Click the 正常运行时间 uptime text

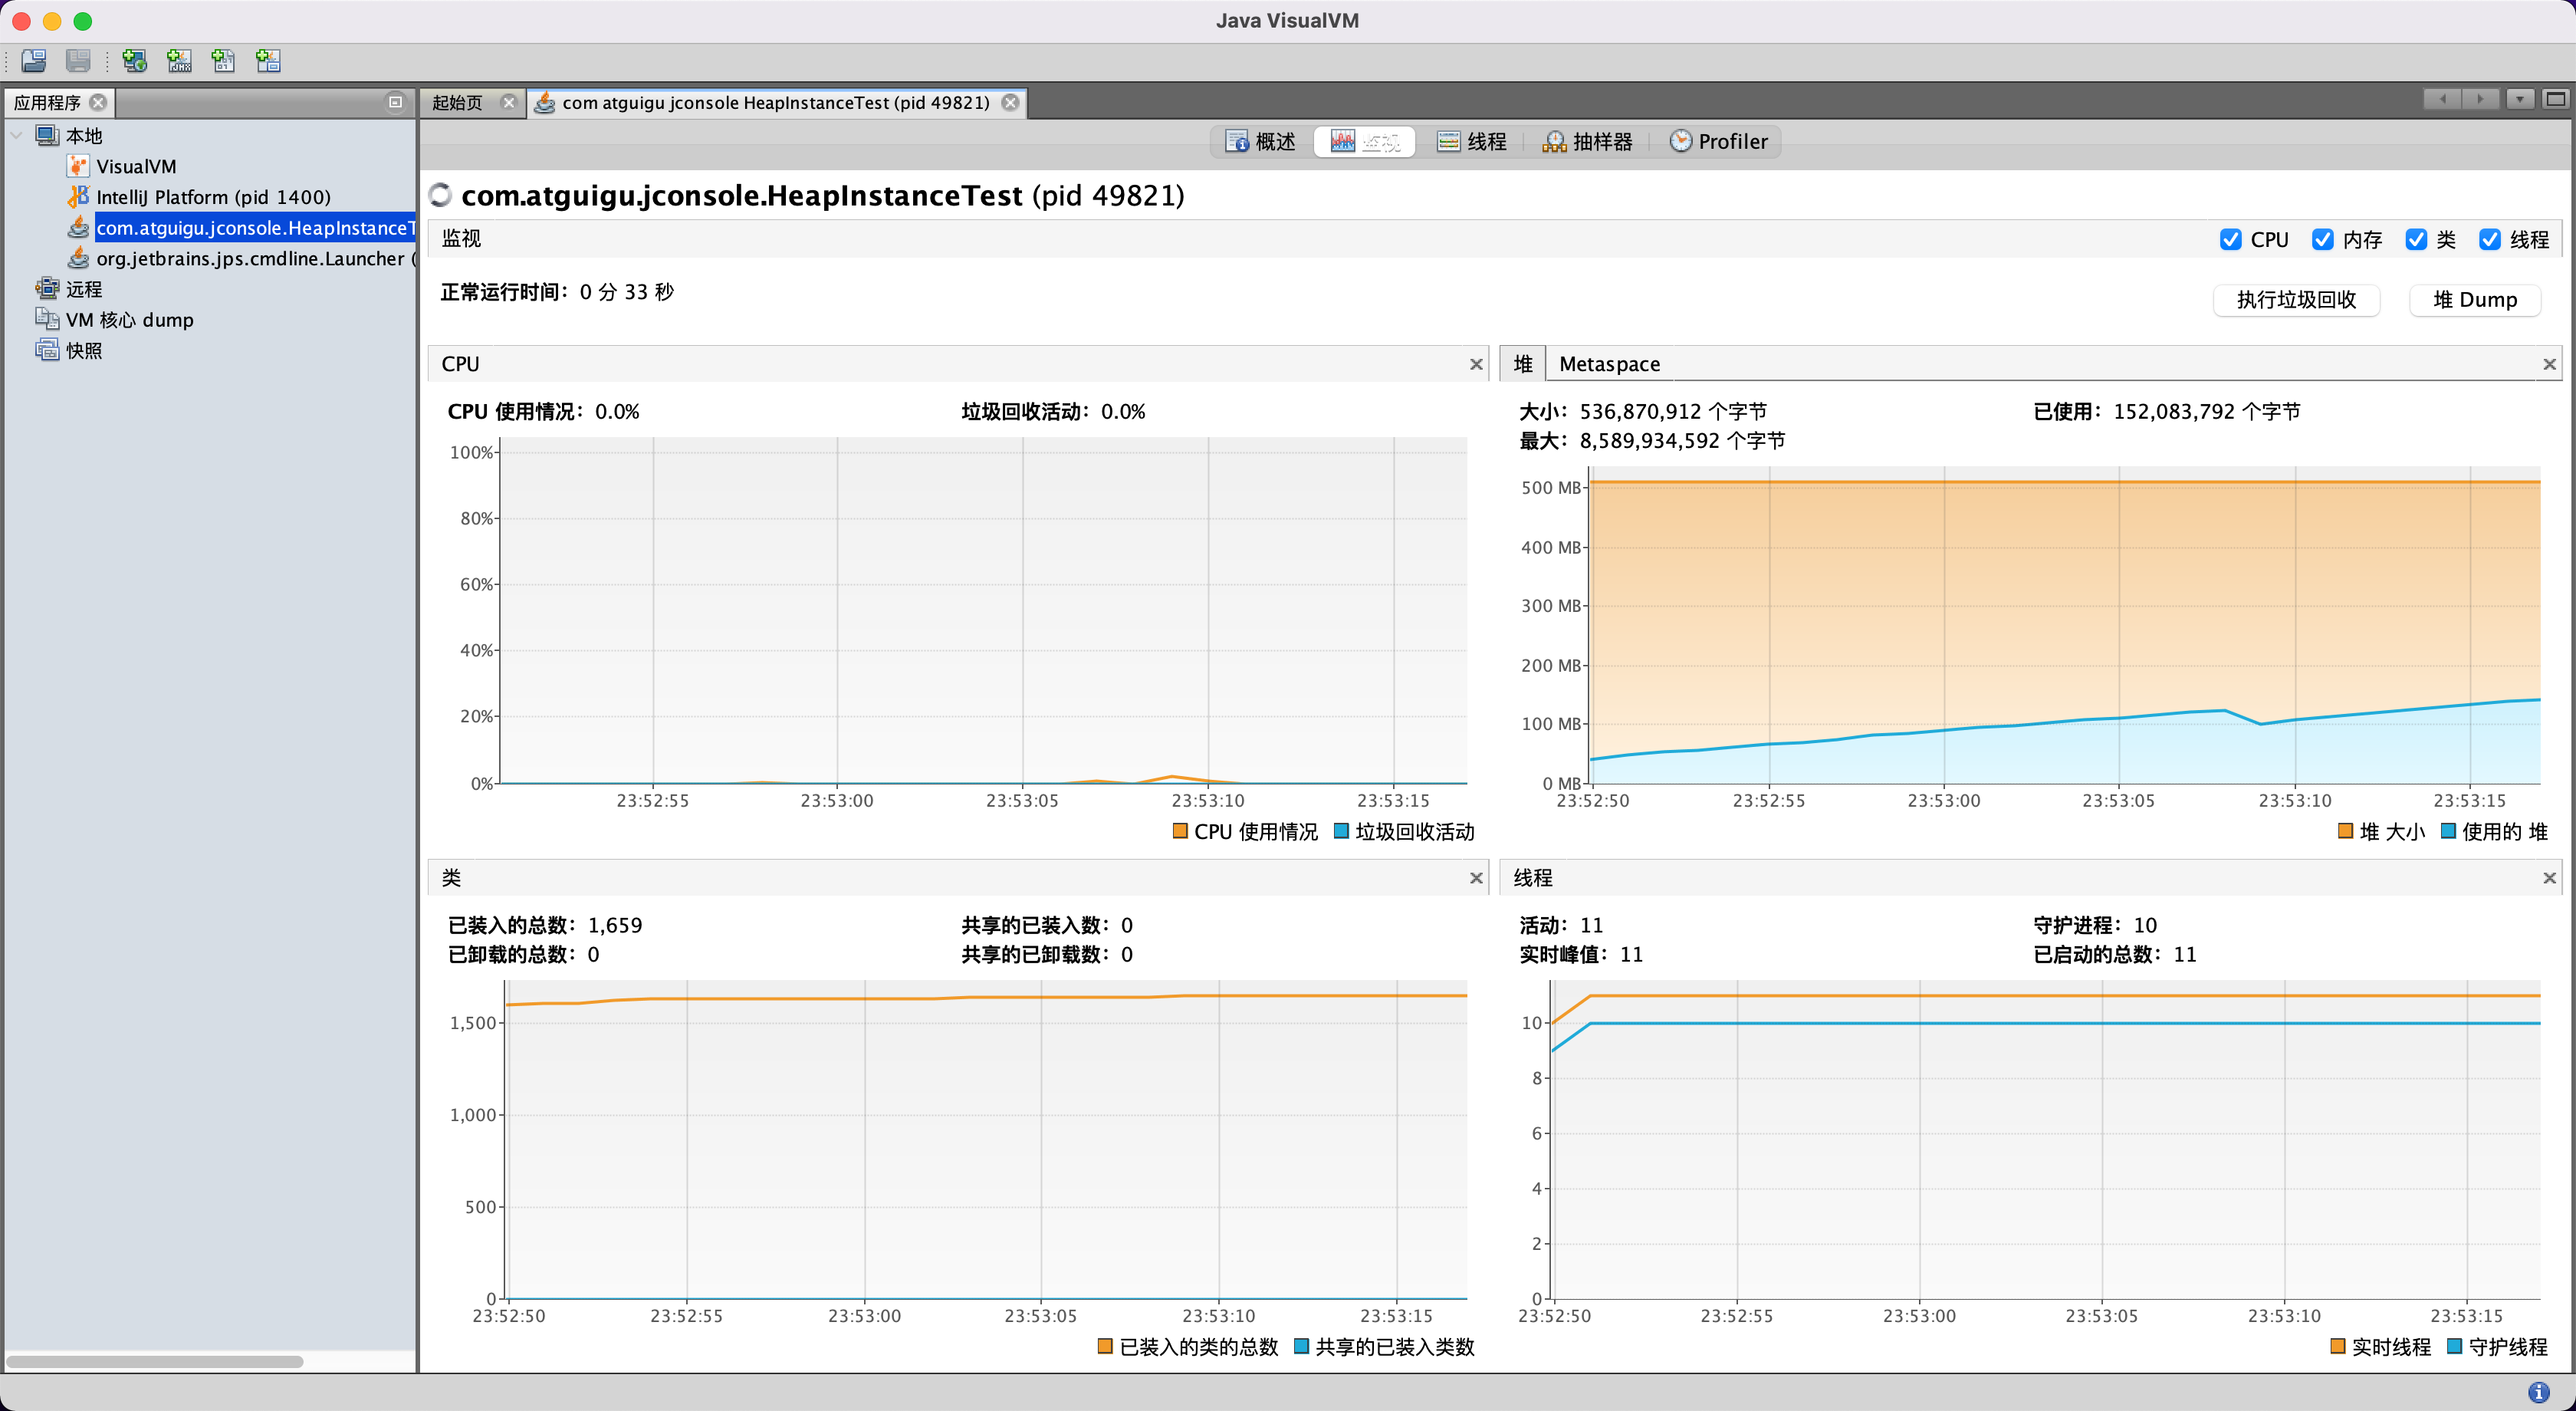coord(557,292)
